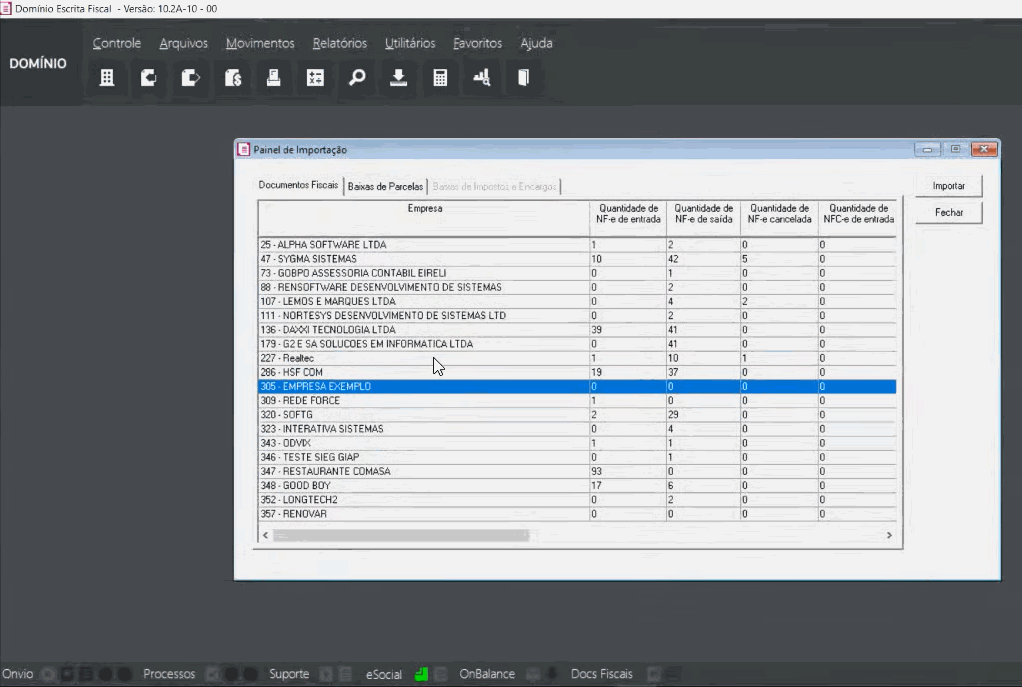Open the Relatórios menu
The width and height of the screenshot is (1022, 687).
tap(339, 43)
